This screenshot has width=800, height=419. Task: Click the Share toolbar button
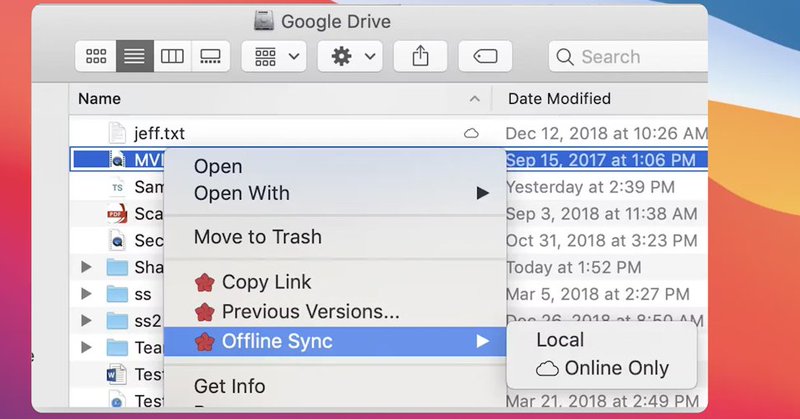(420, 56)
